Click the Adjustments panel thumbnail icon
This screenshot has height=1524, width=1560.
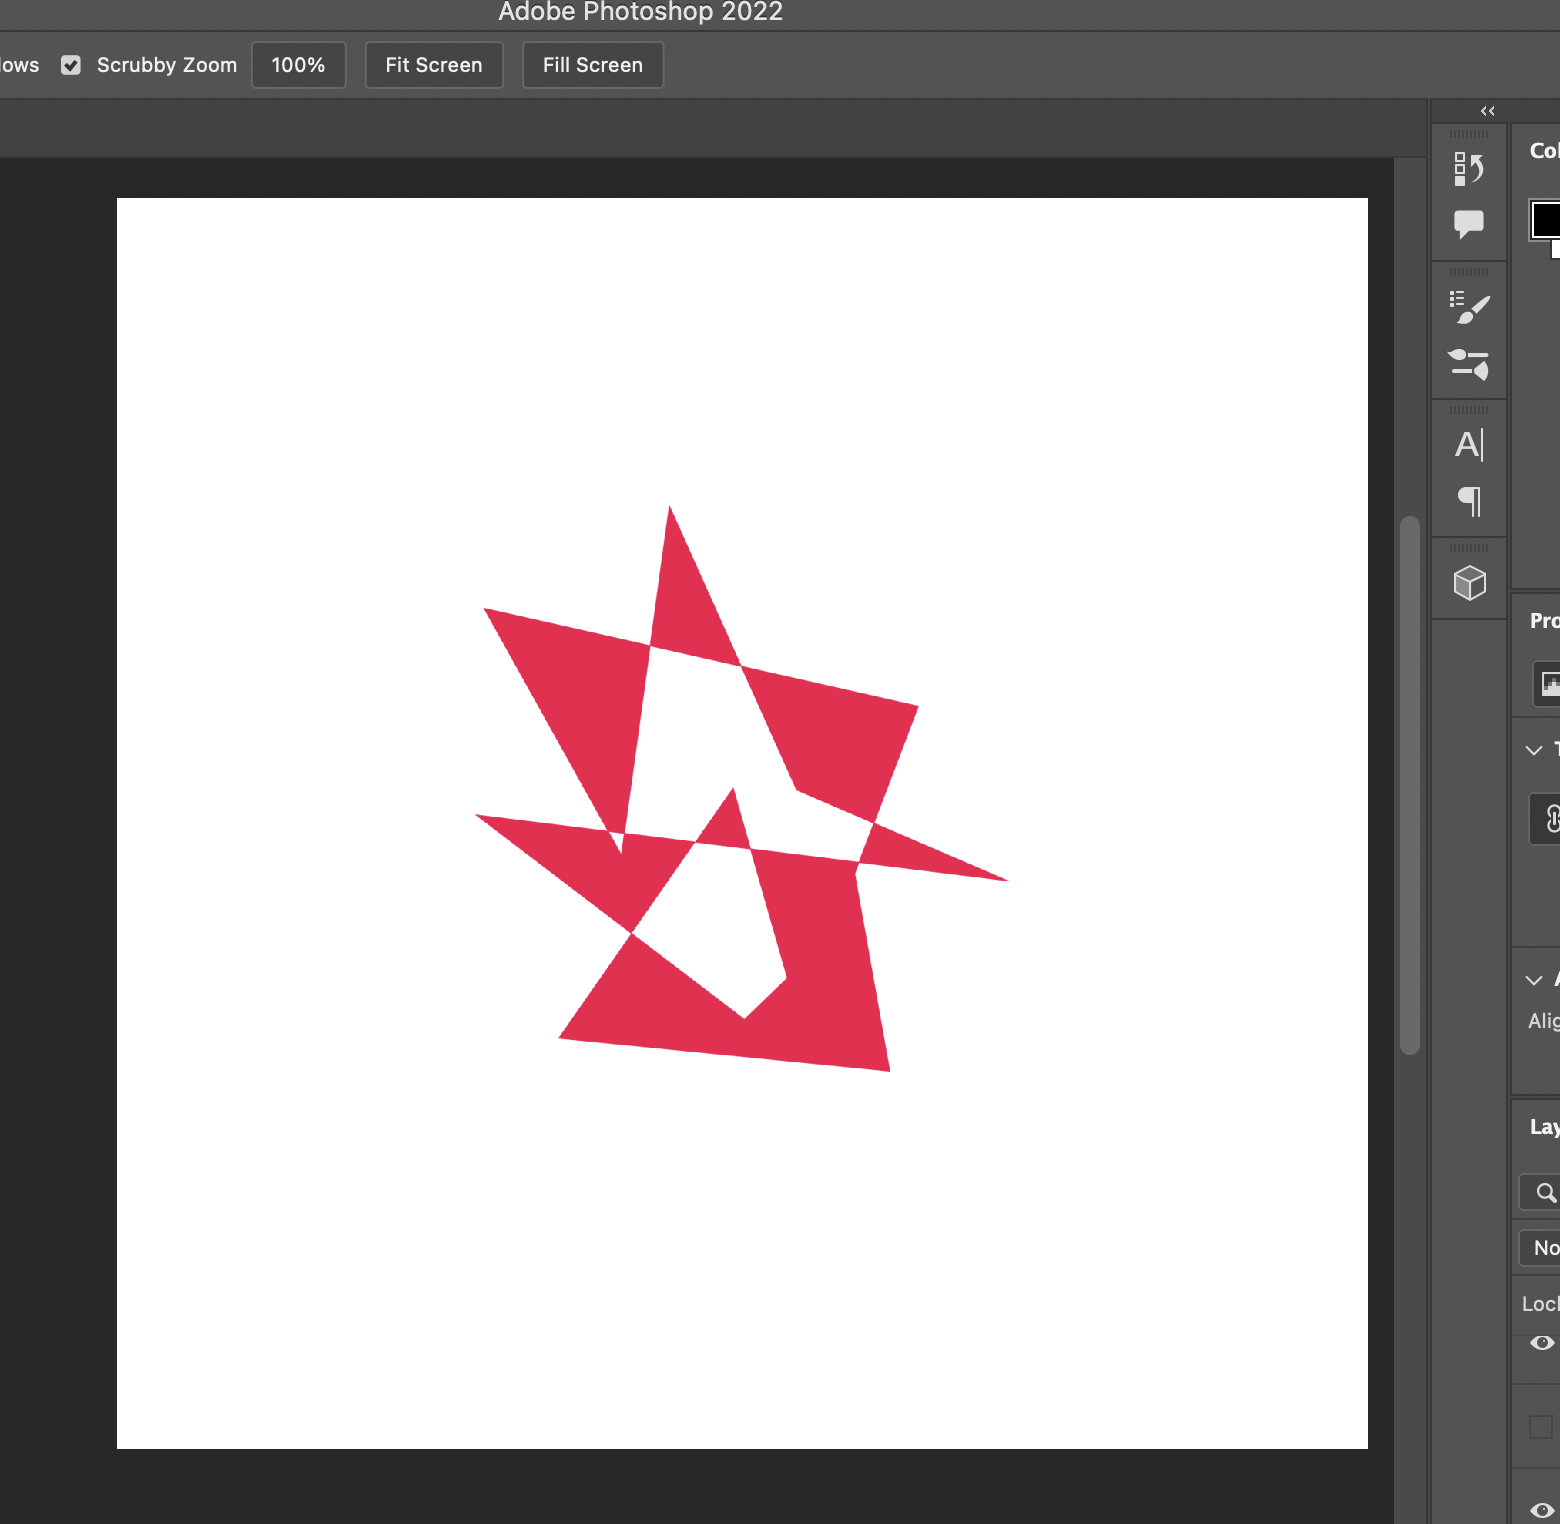(x=1550, y=684)
